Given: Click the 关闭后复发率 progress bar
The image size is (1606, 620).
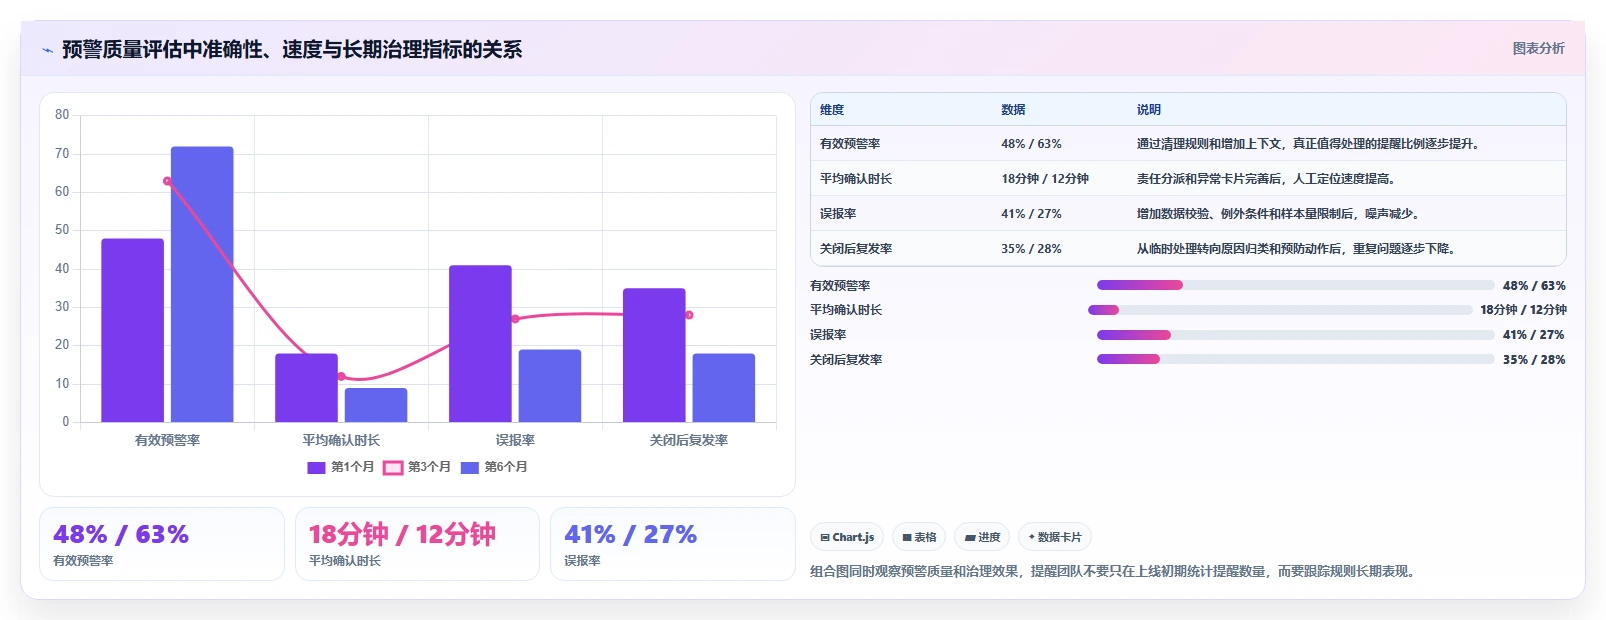Looking at the screenshot, I should click(1295, 359).
